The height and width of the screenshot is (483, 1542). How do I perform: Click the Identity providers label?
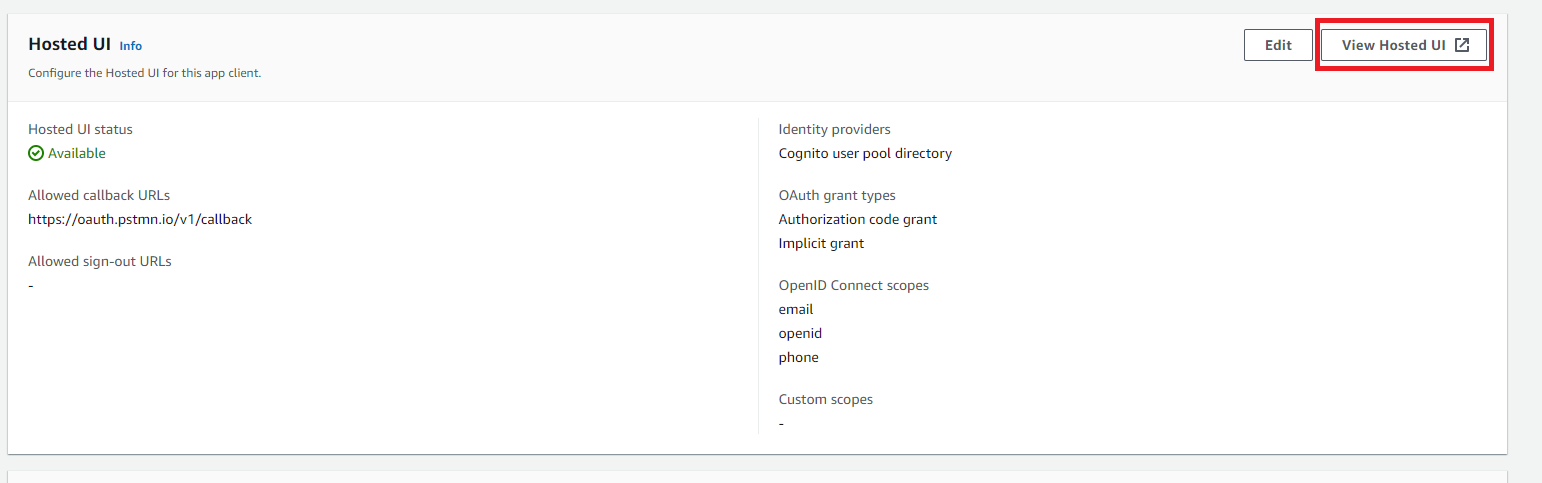[x=834, y=129]
